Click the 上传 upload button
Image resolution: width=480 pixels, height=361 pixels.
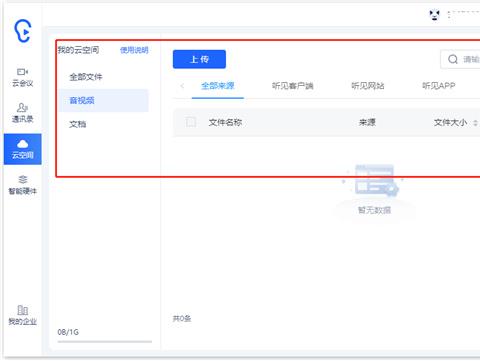coord(199,59)
